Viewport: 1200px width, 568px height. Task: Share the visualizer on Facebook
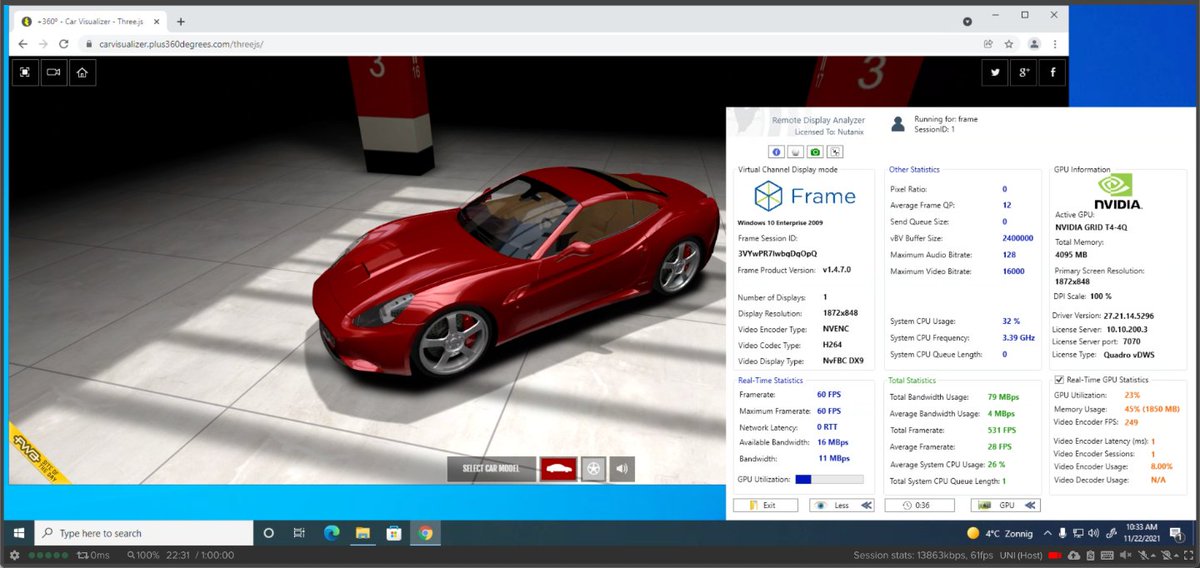coord(1053,72)
